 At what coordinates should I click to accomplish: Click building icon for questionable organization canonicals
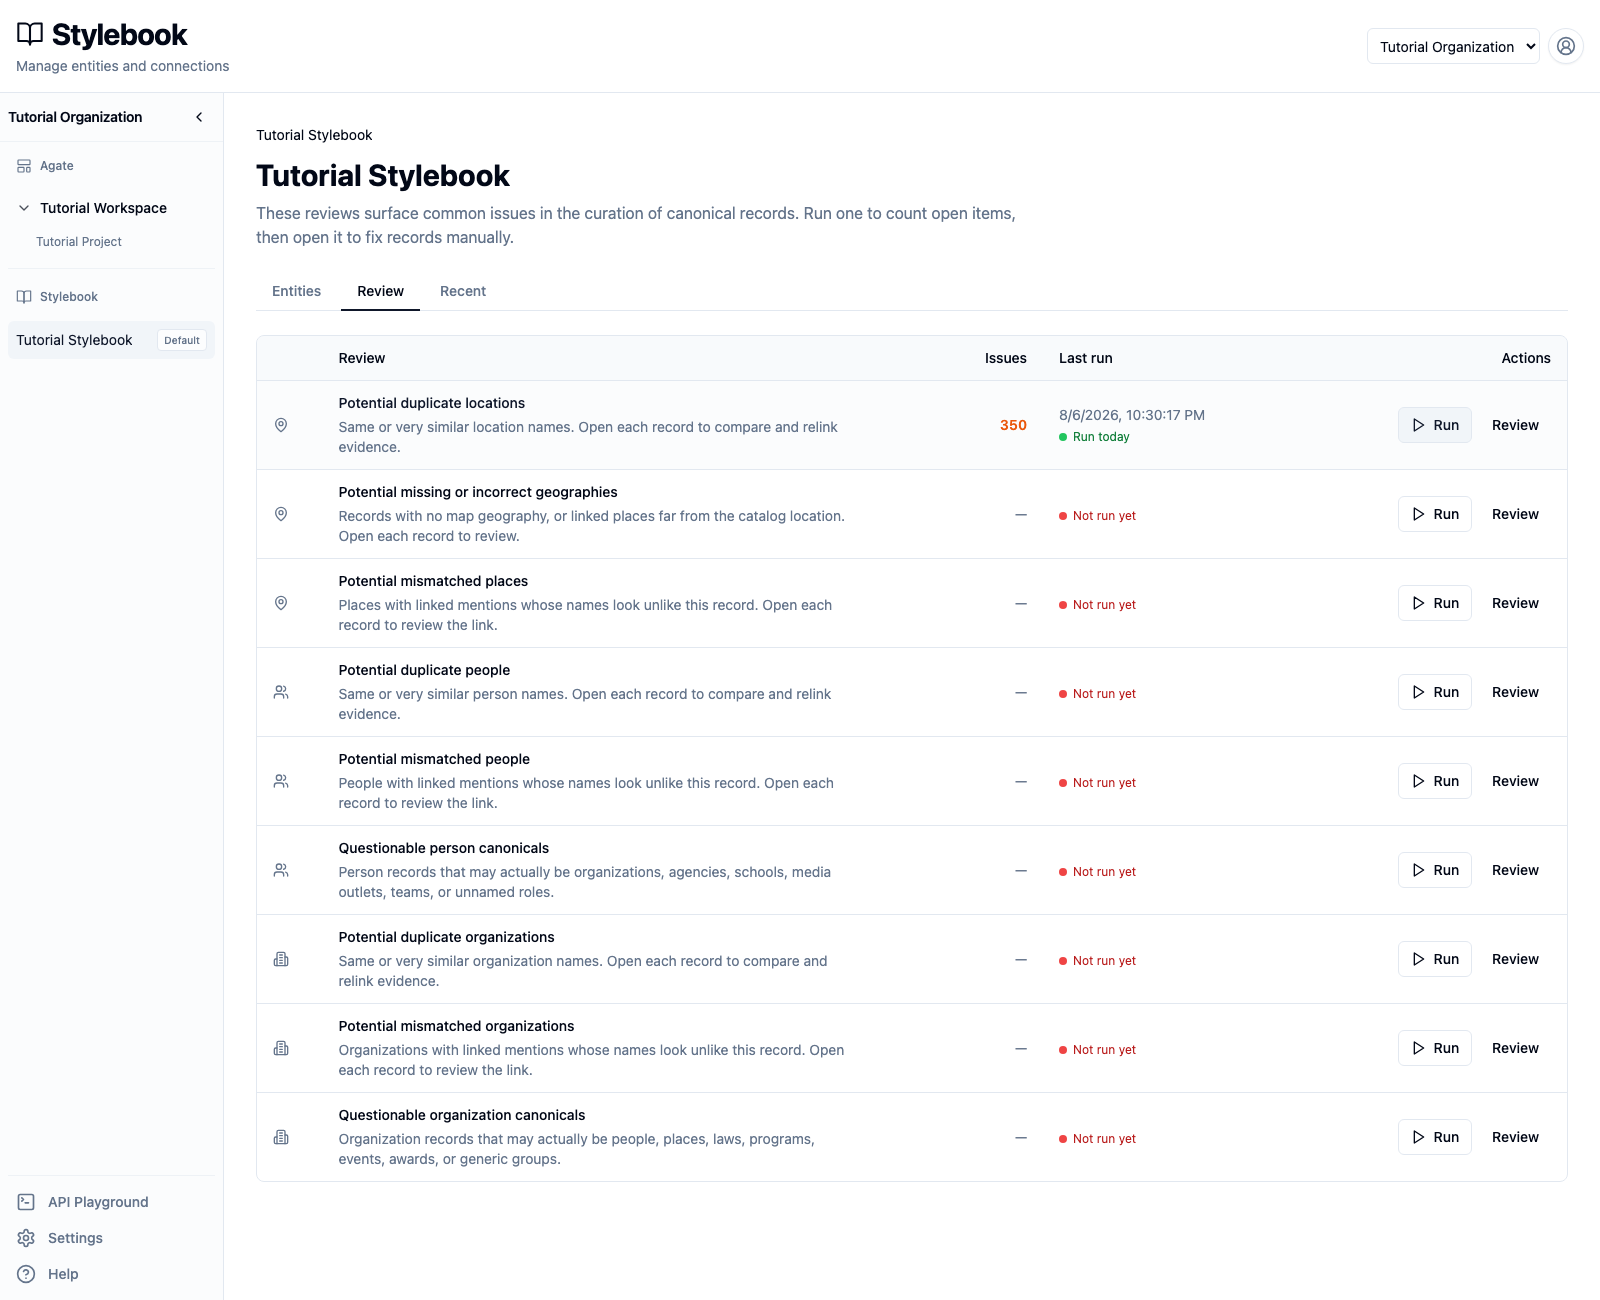281,1137
